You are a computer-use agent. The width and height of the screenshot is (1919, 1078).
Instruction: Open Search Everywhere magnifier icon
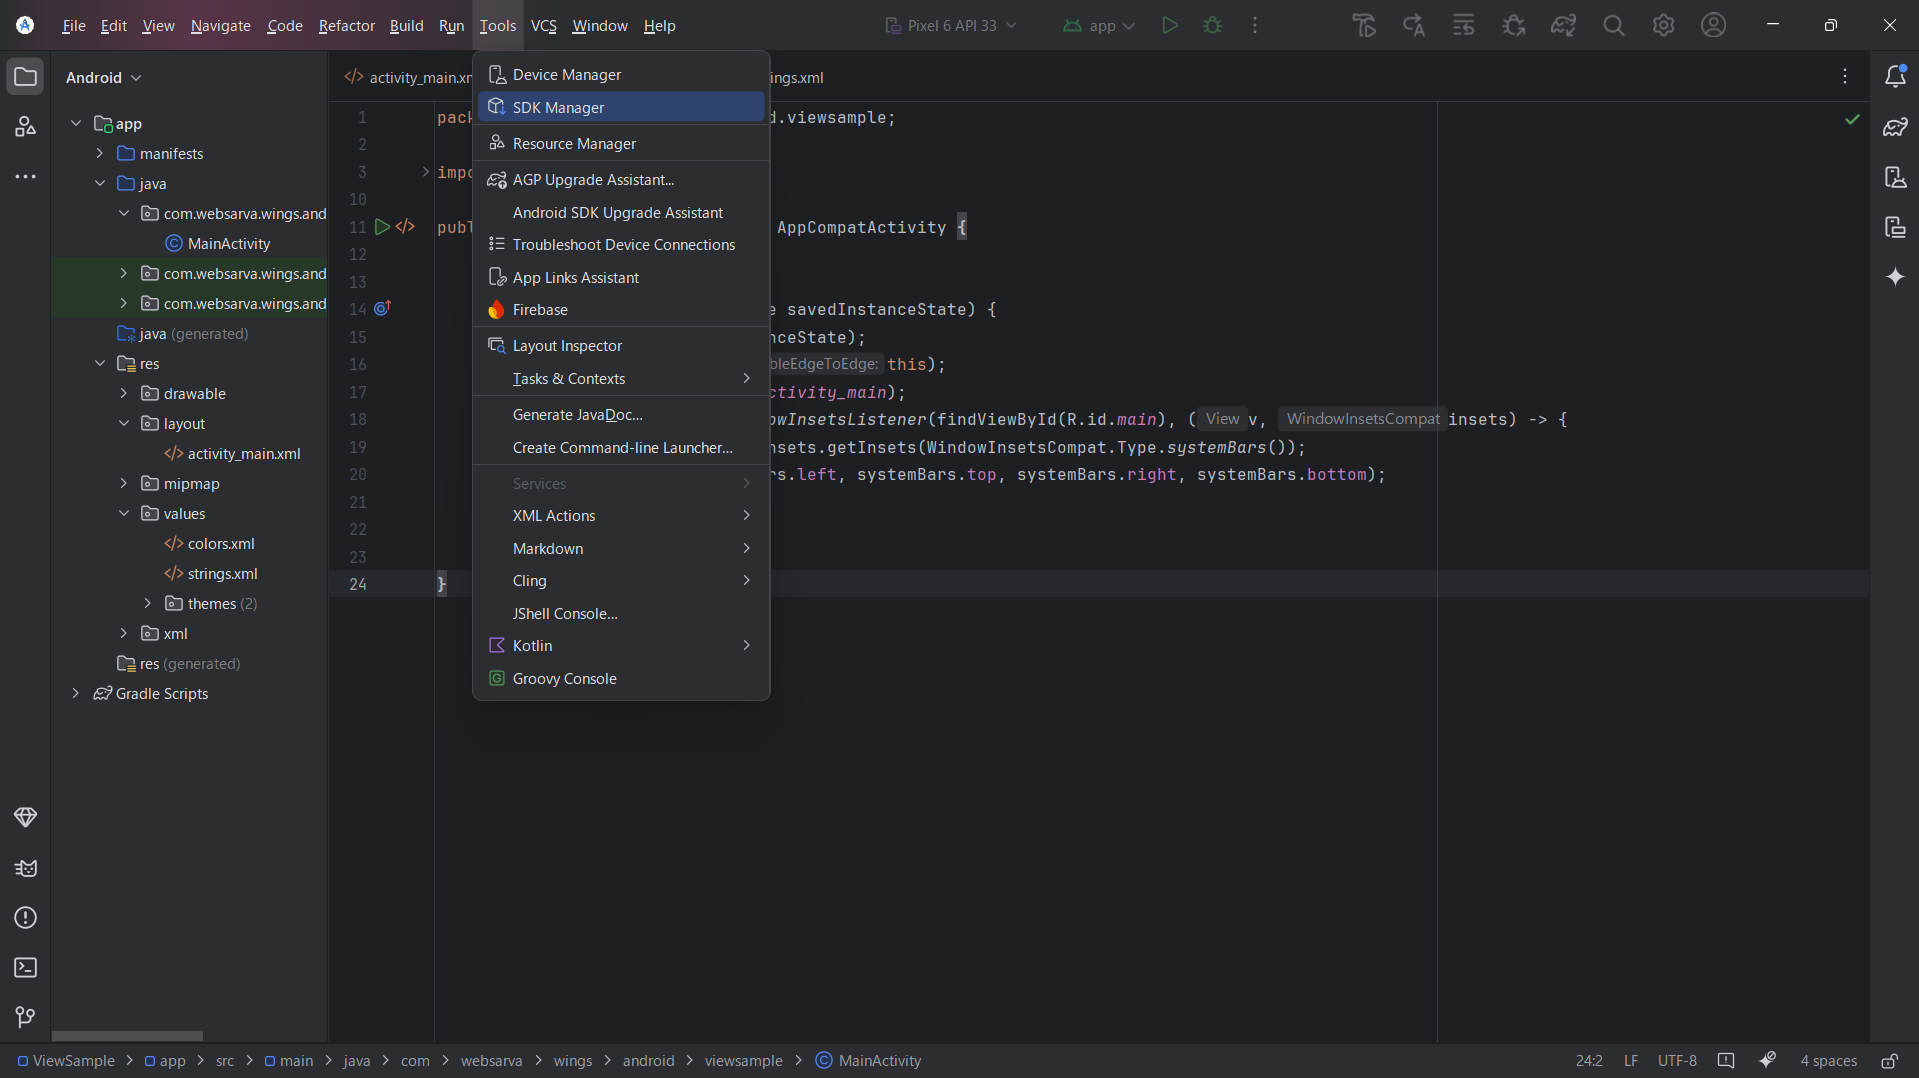[x=1613, y=25]
